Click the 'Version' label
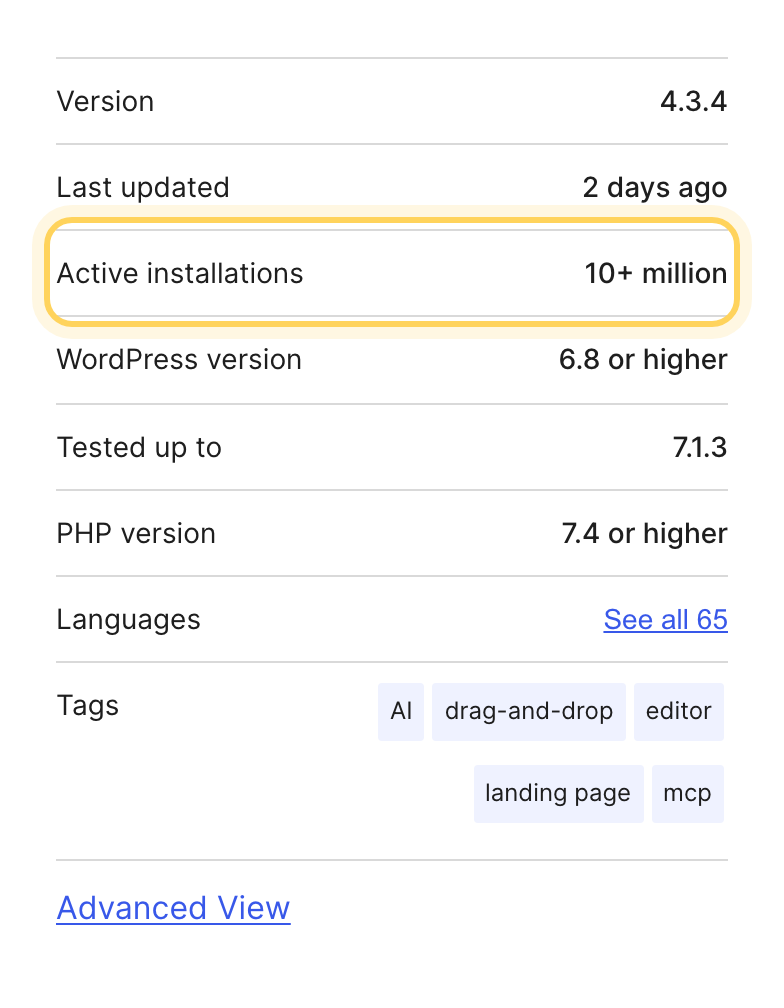The height and width of the screenshot is (1008, 784). [x=105, y=102]
